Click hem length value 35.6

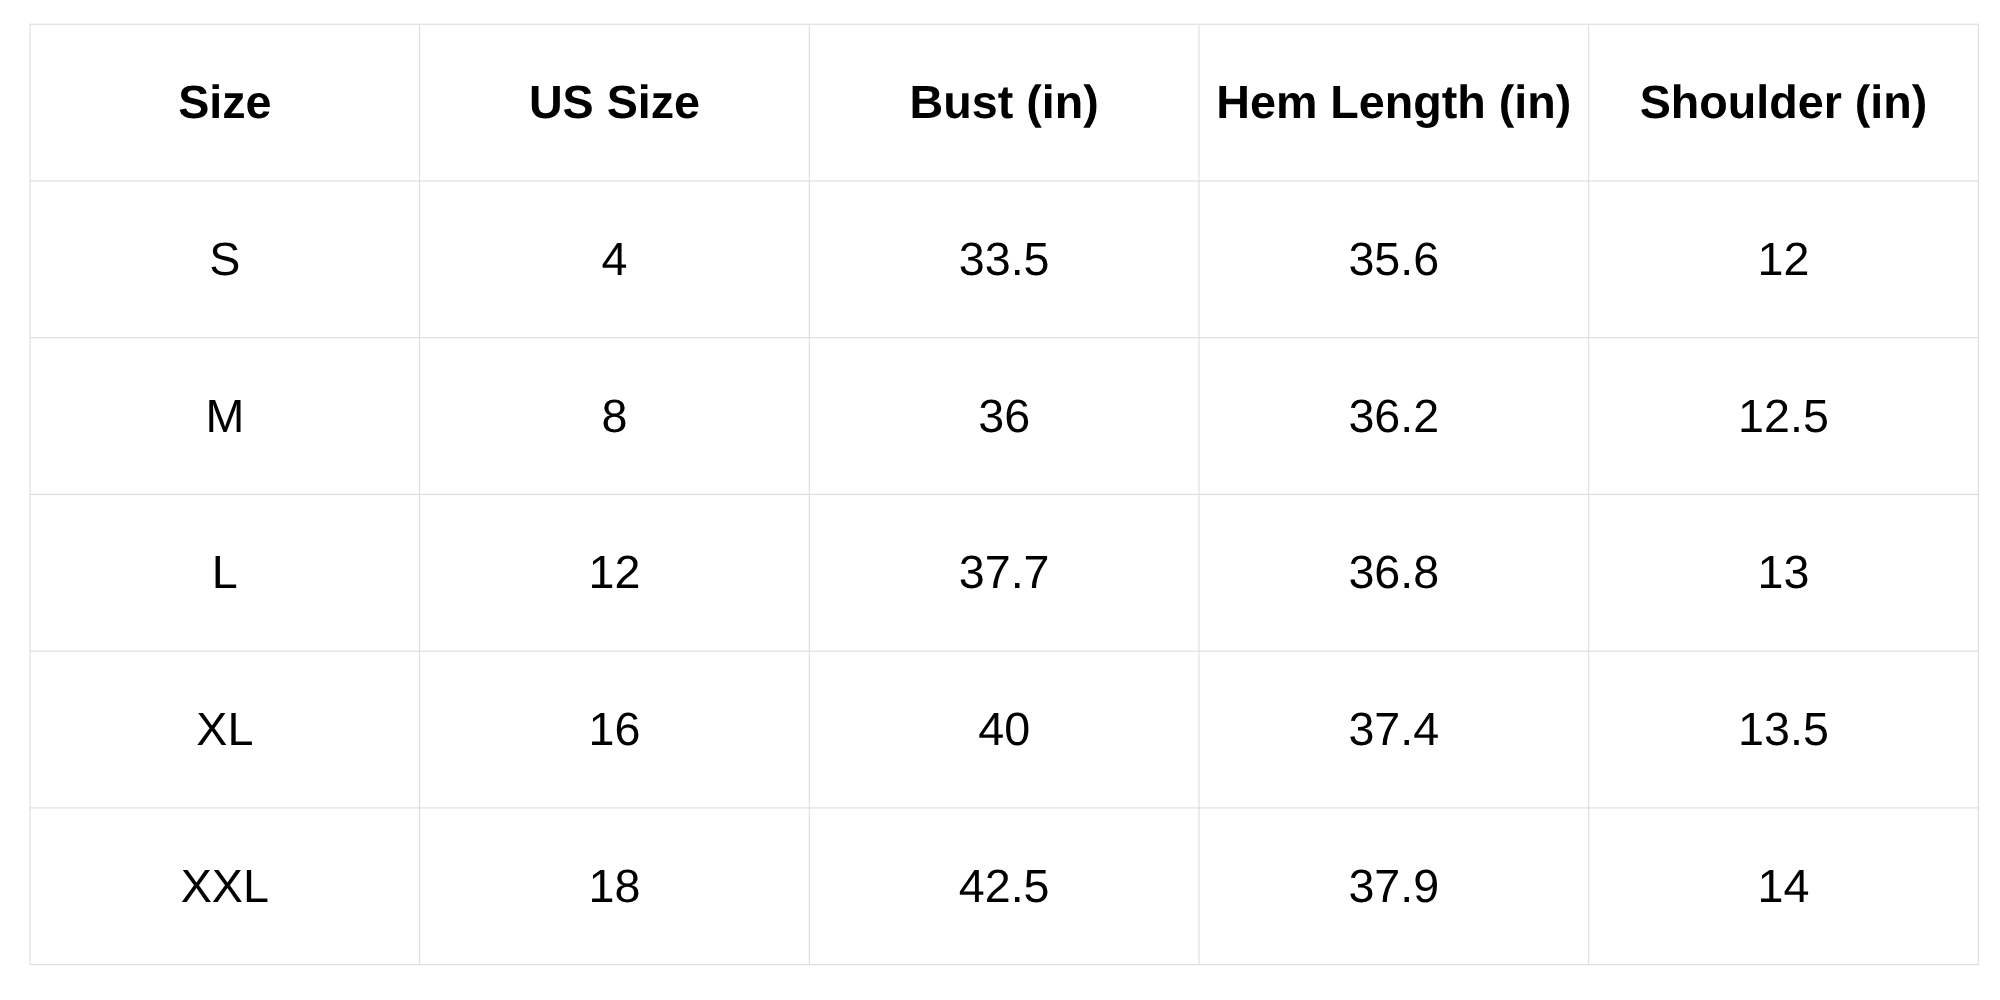1393,260
